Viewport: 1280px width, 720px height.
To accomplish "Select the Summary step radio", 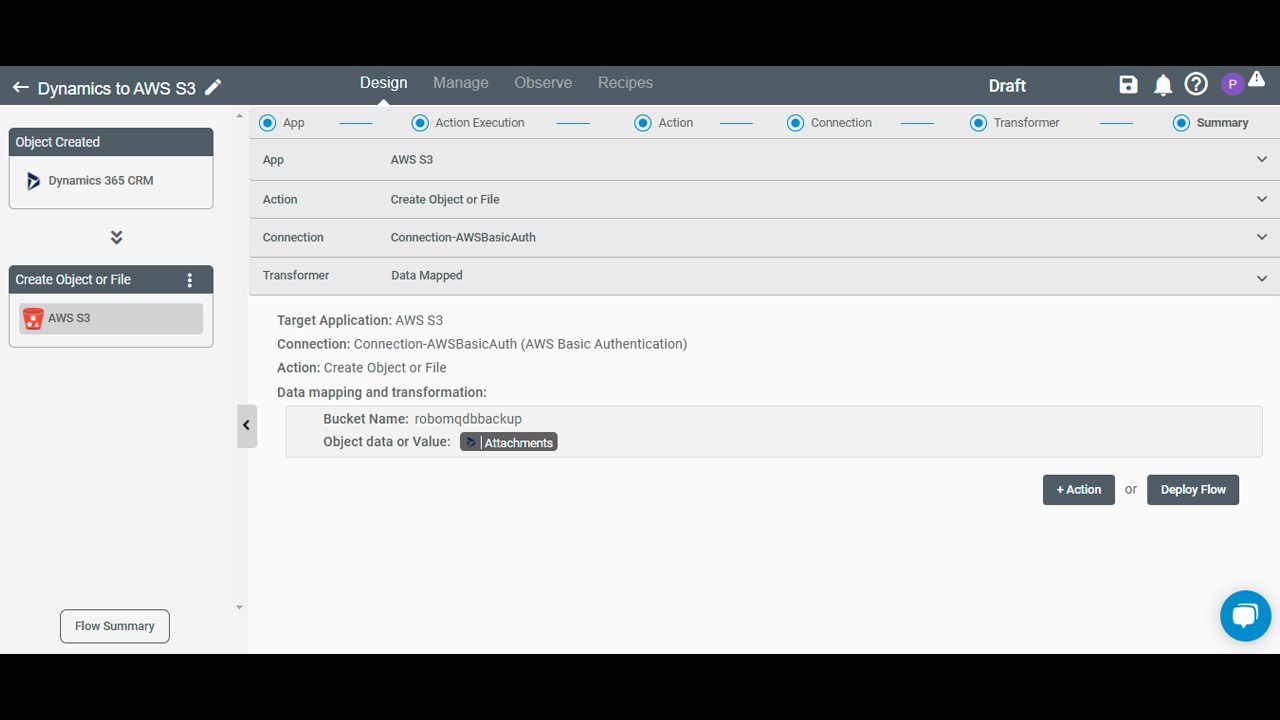I will pyautogui.click(x=1181, y=123).
